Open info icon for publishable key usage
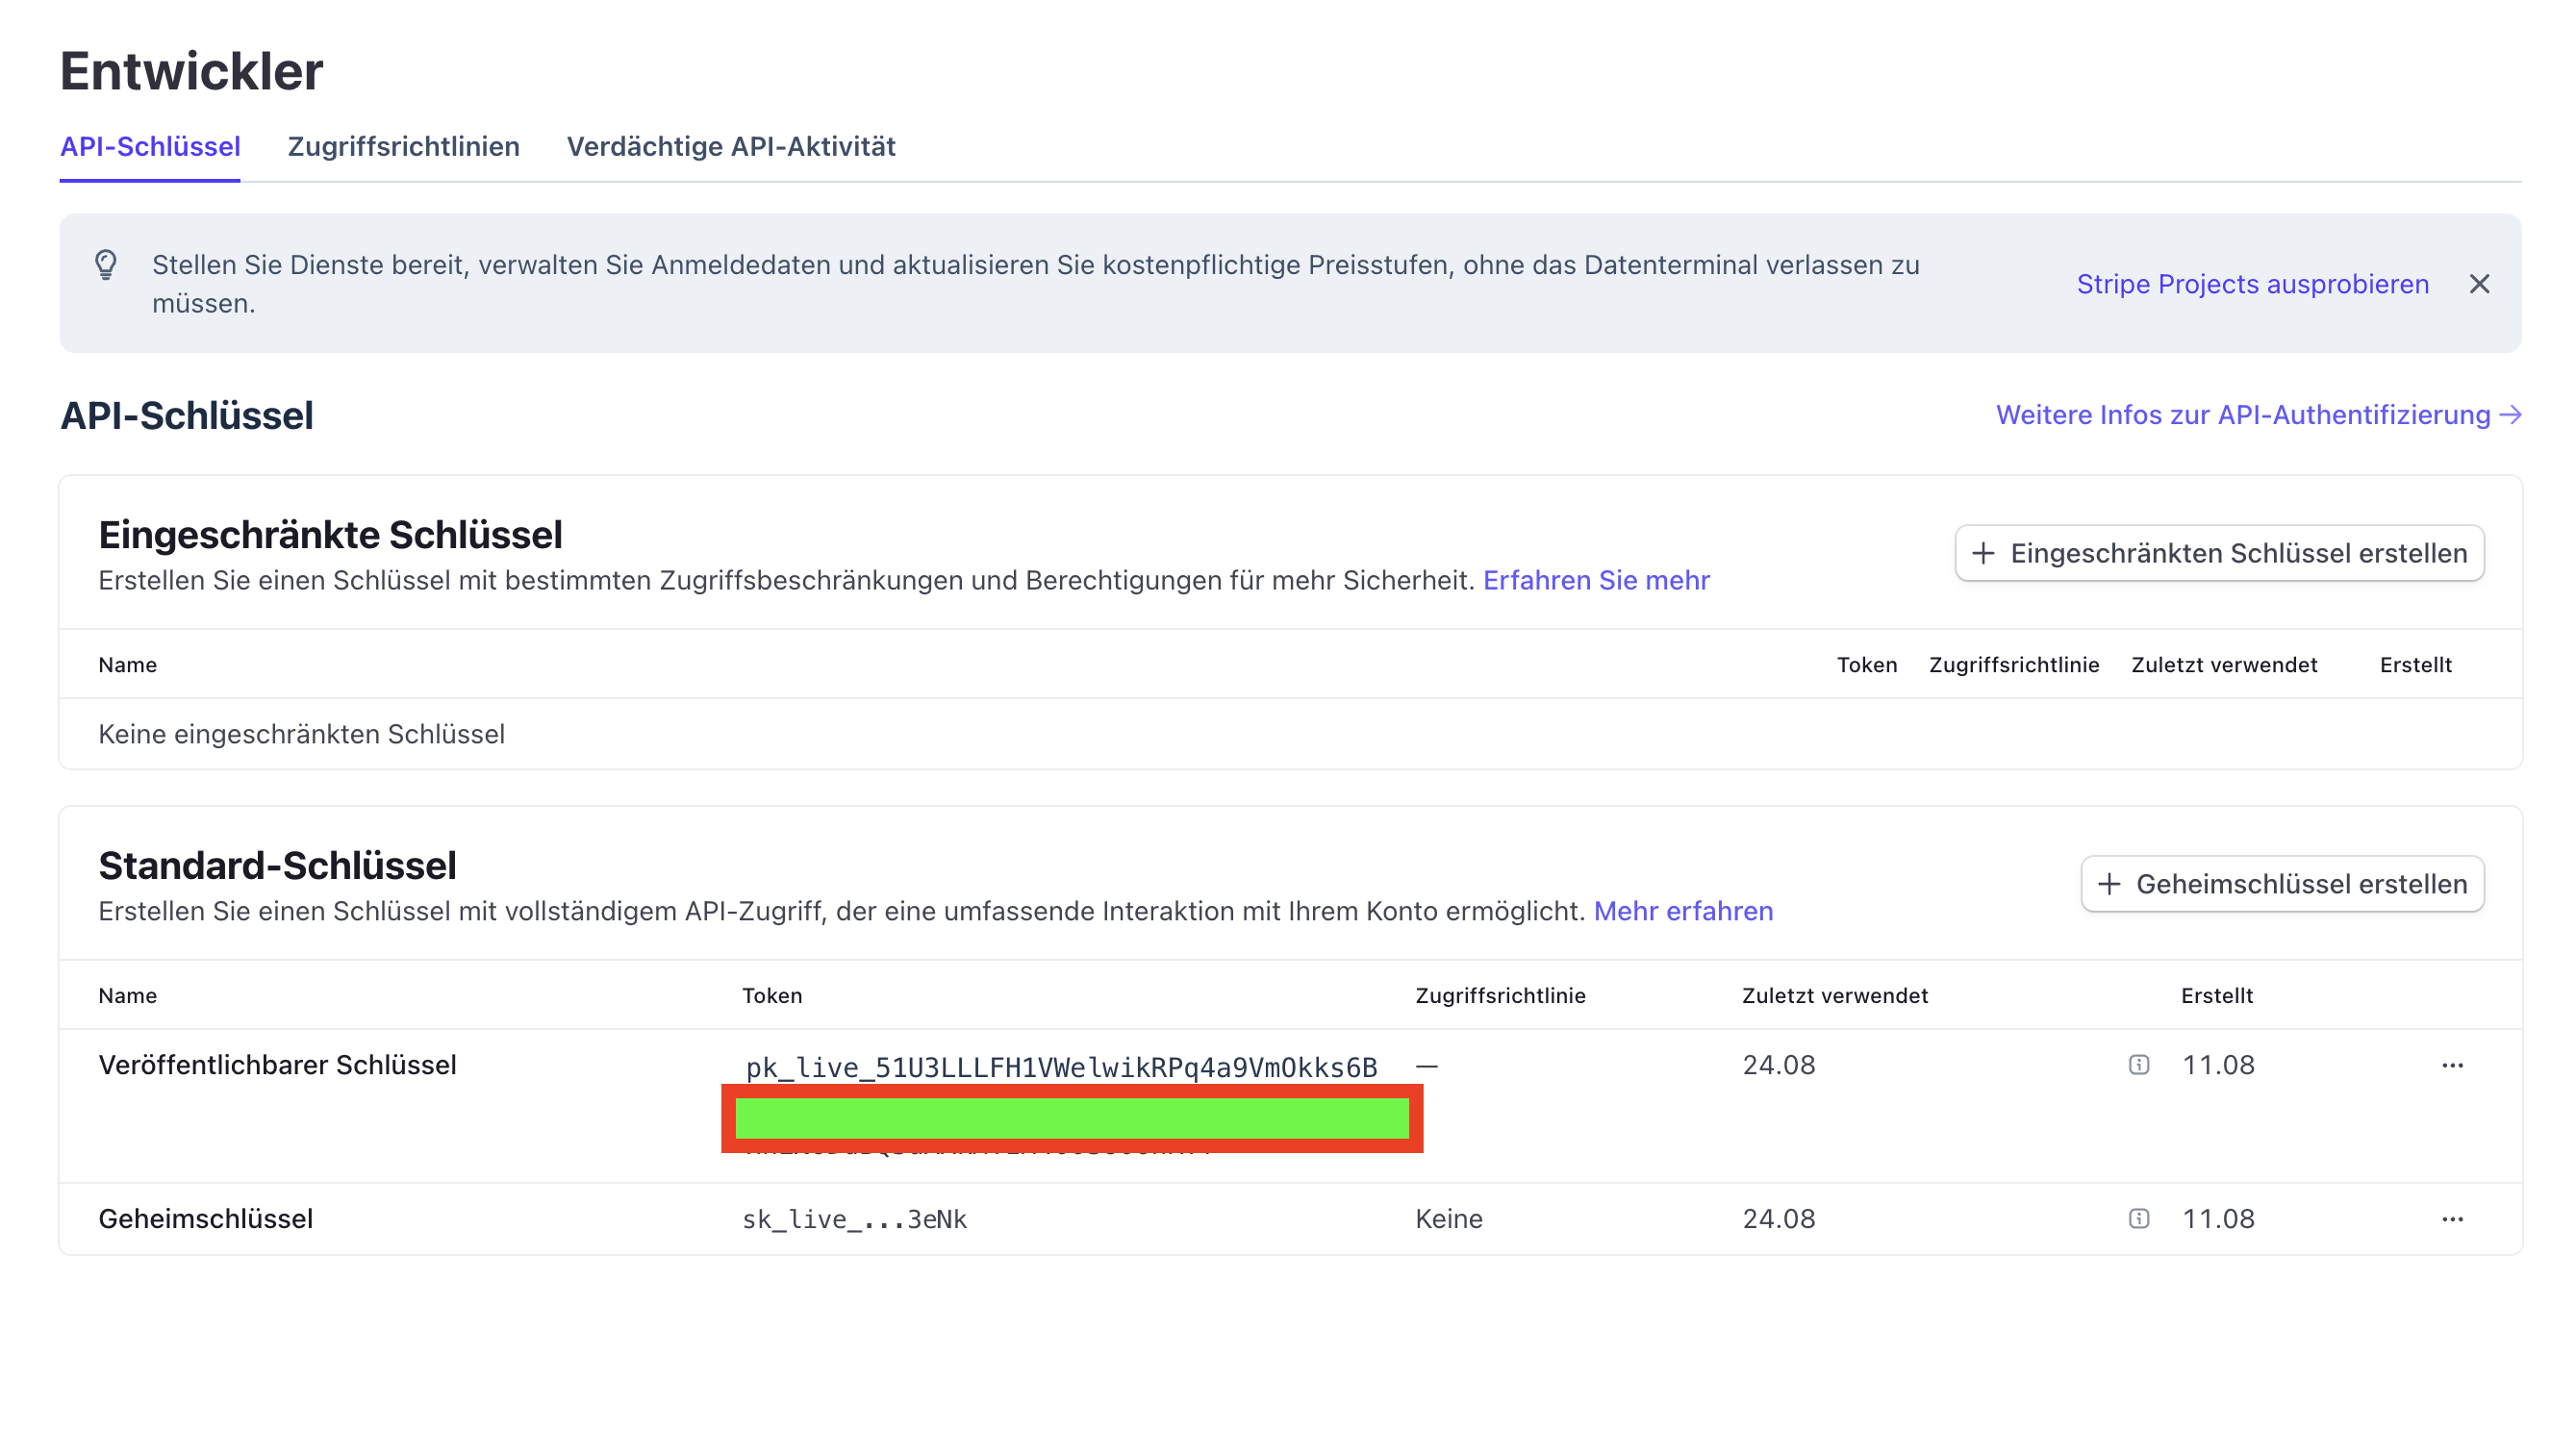The width and height of the screenshot is (2576, 1456). (2138, 1064)
